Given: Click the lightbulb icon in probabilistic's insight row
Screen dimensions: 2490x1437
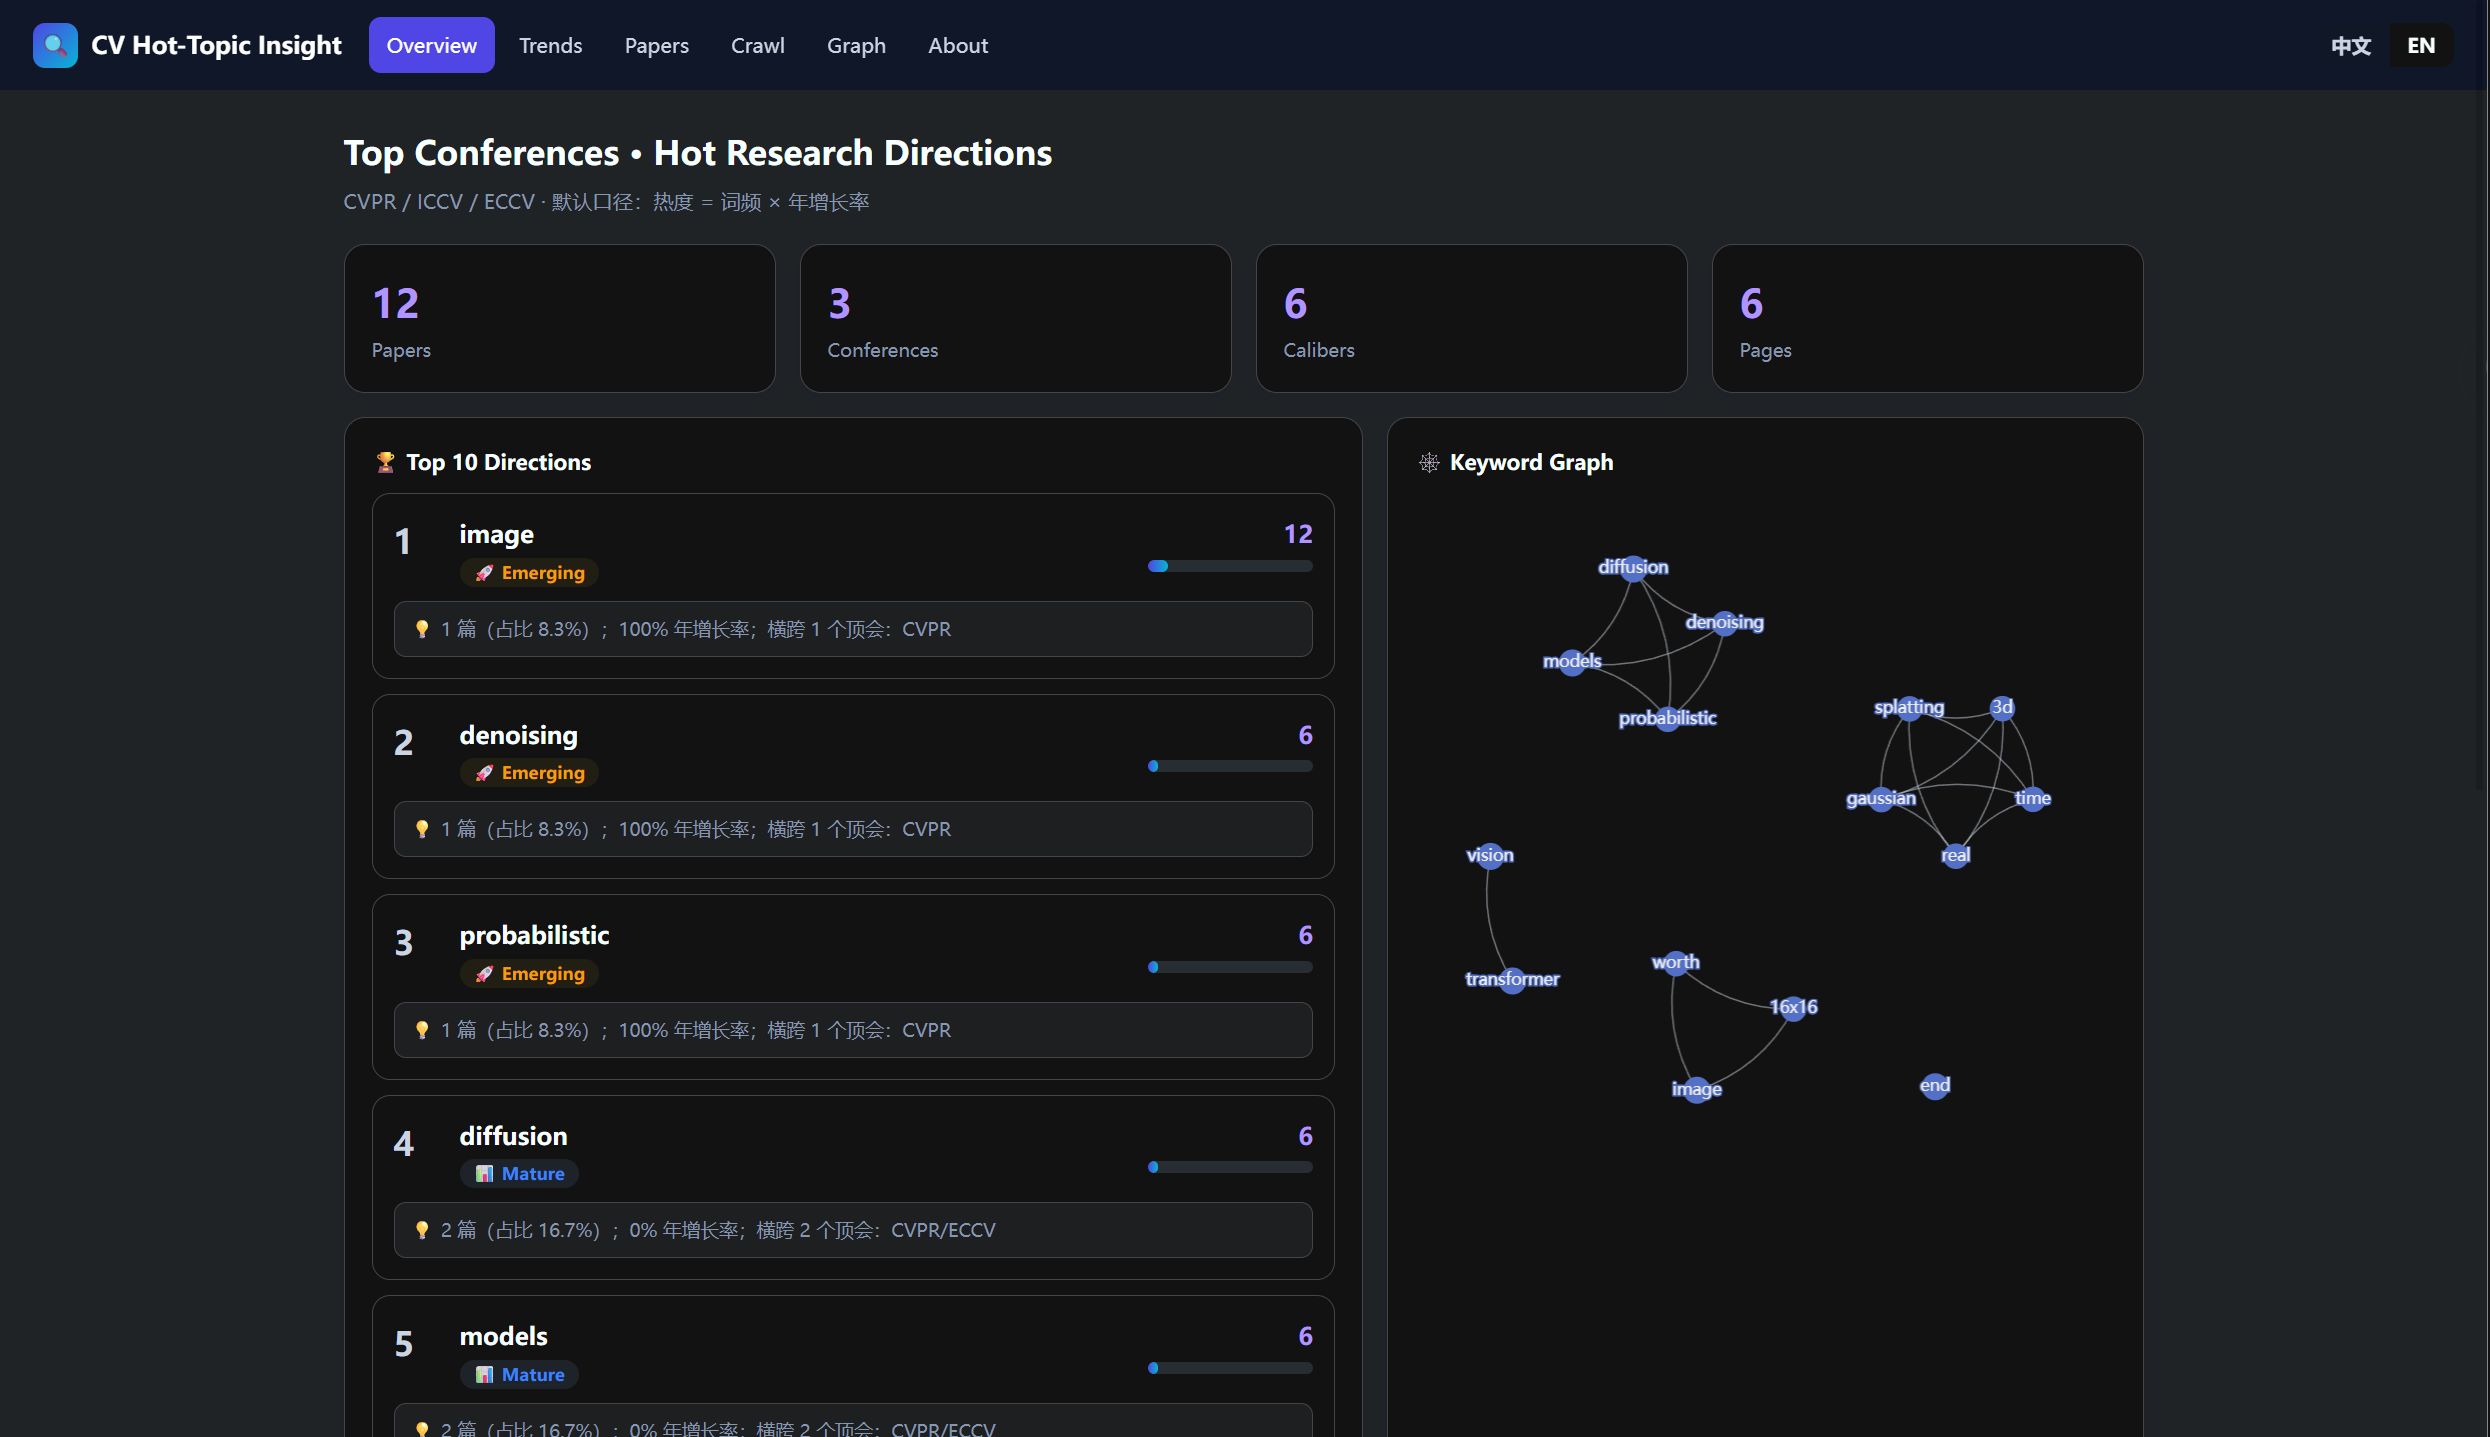Looking at the screenshot, I should point(422,1030).
